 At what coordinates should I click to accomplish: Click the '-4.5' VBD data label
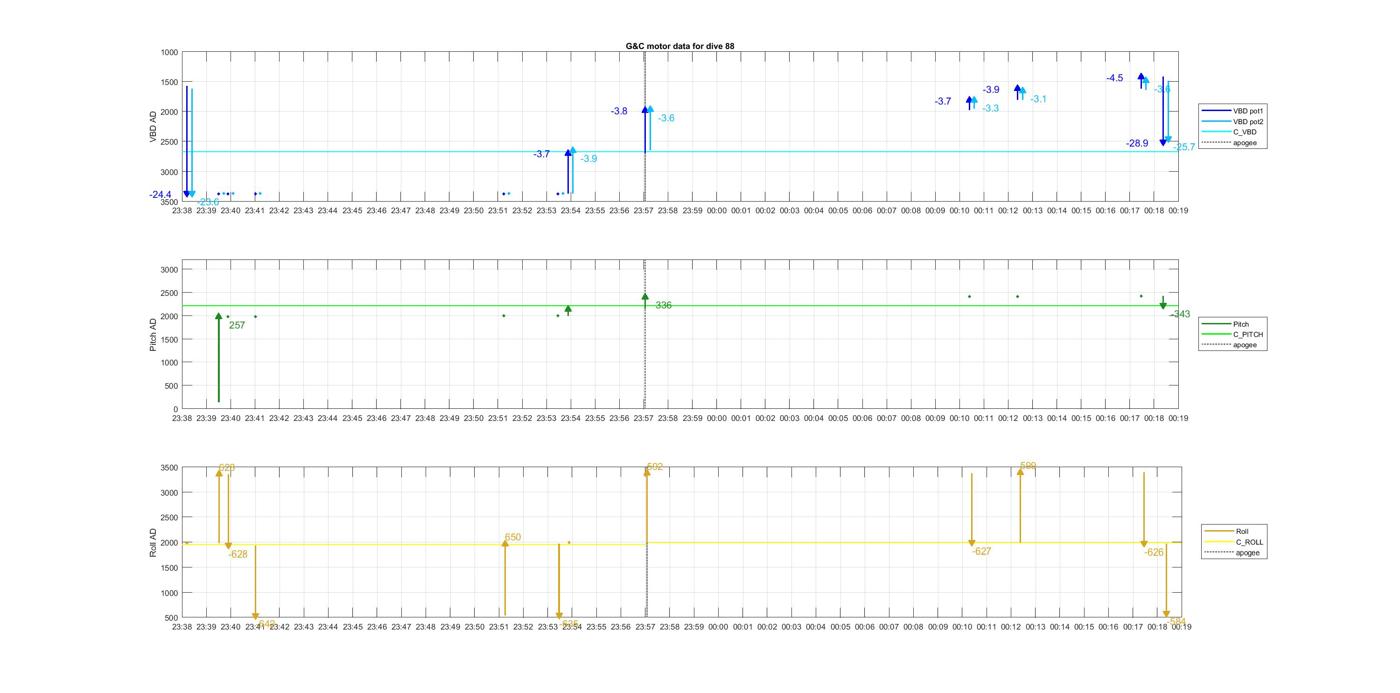pyautogui.click(x=1115, y=78)
